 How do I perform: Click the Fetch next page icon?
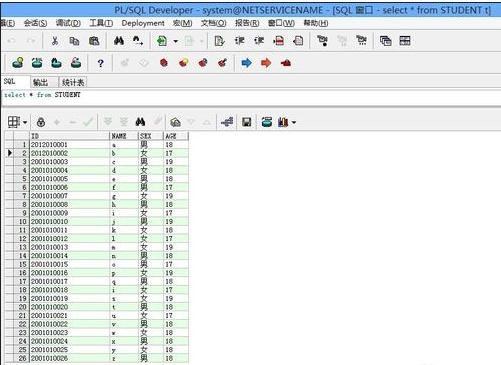[108, 122]
